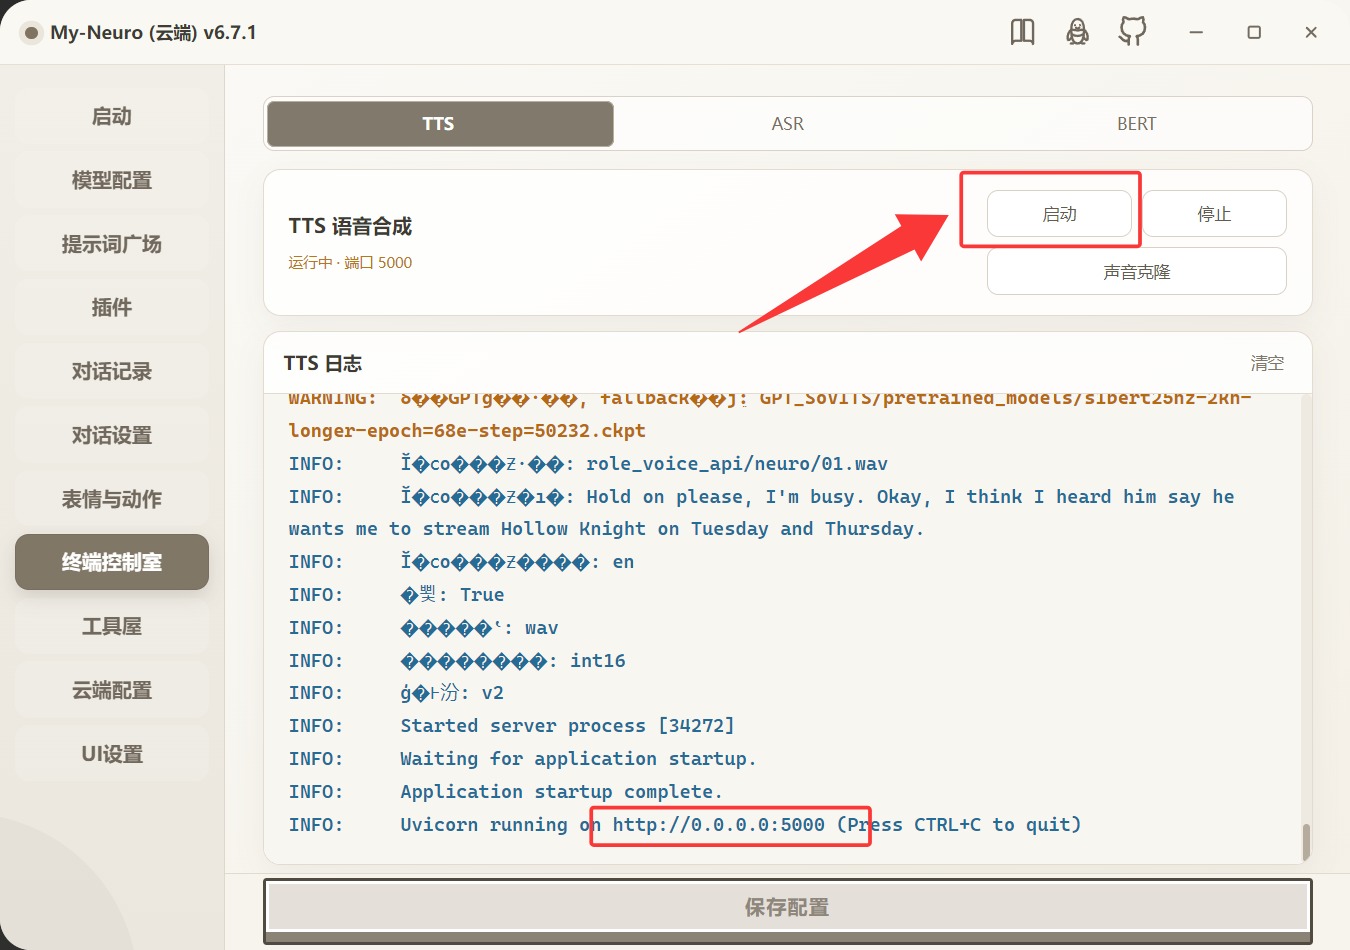
Task: Open the UI设置 sidebar page
Action: [112, 754]
